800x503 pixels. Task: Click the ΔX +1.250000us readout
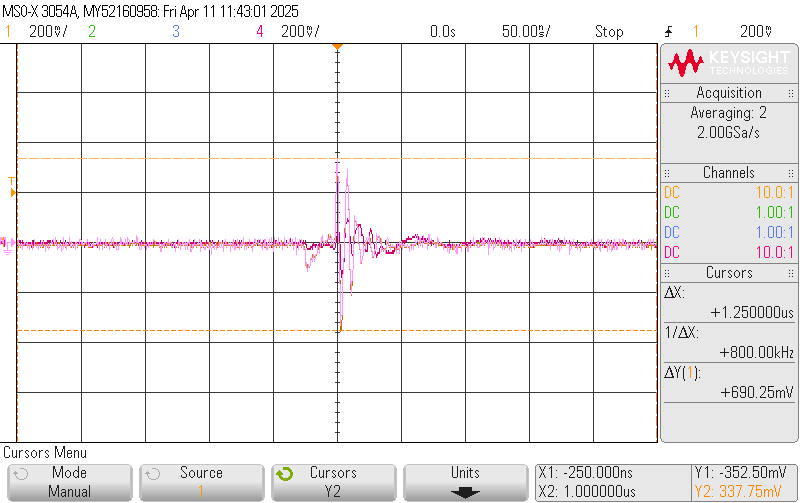point(729,303)
